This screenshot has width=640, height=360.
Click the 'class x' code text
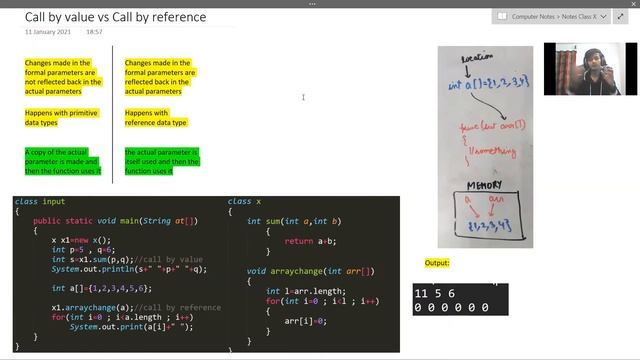pyautogui.click(x=244, y=201)
